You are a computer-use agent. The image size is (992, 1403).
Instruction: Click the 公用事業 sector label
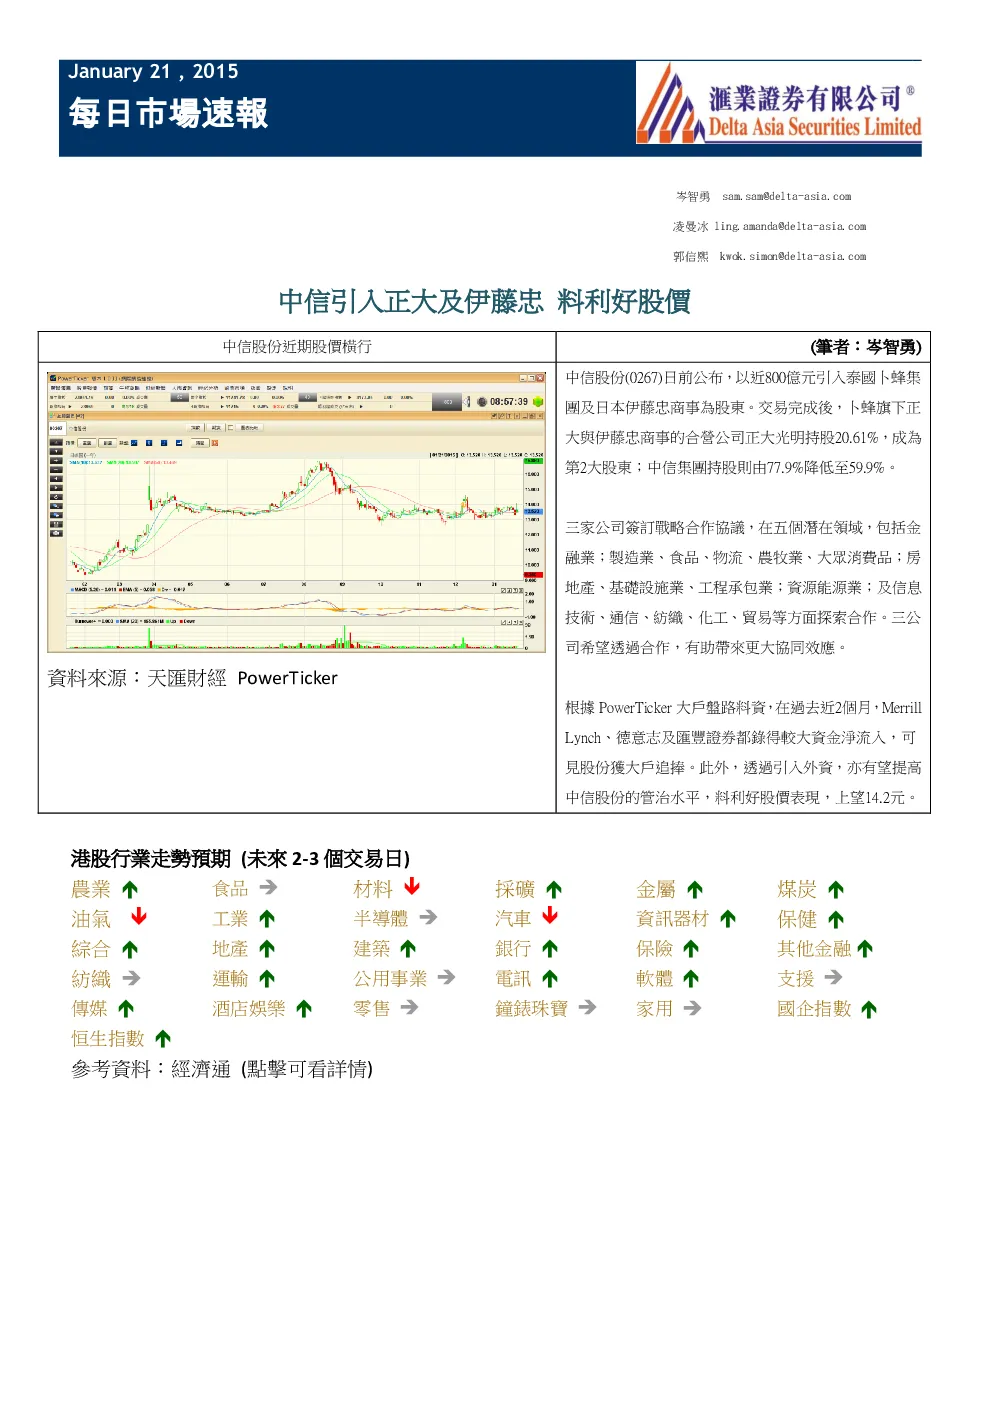(x=390, y=979)
